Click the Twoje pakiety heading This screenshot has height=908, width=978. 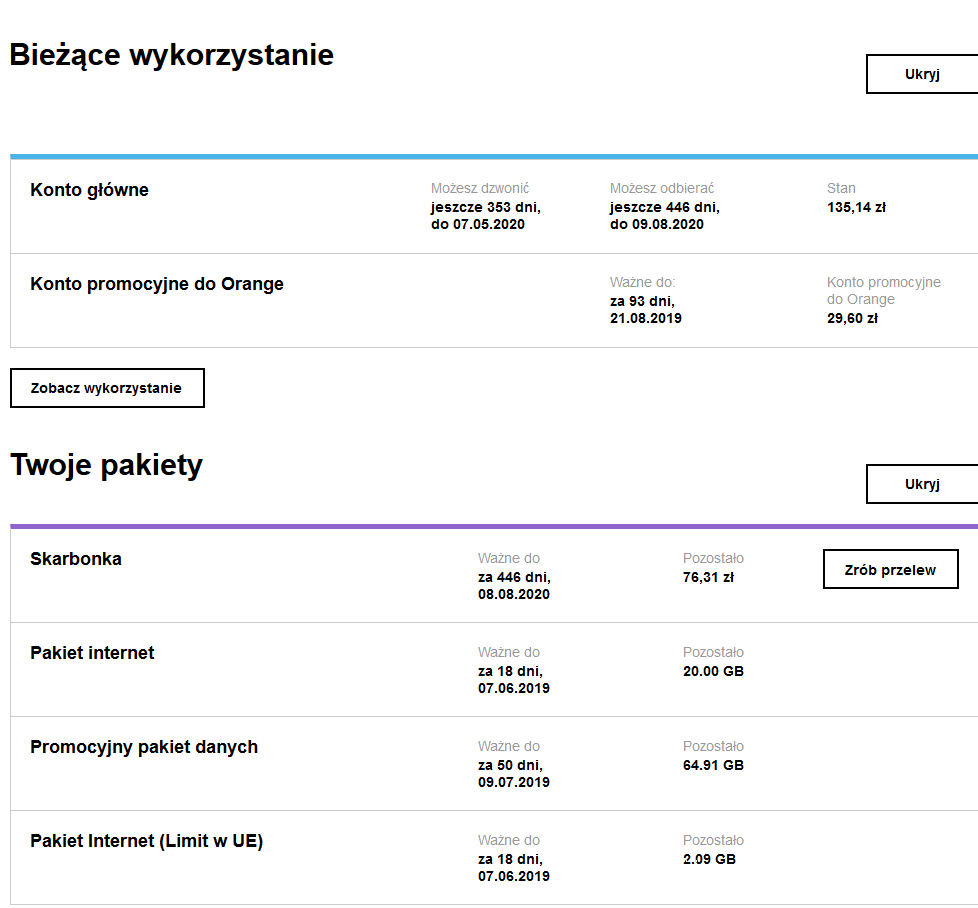pyautogui.click(x=106, y=464)
